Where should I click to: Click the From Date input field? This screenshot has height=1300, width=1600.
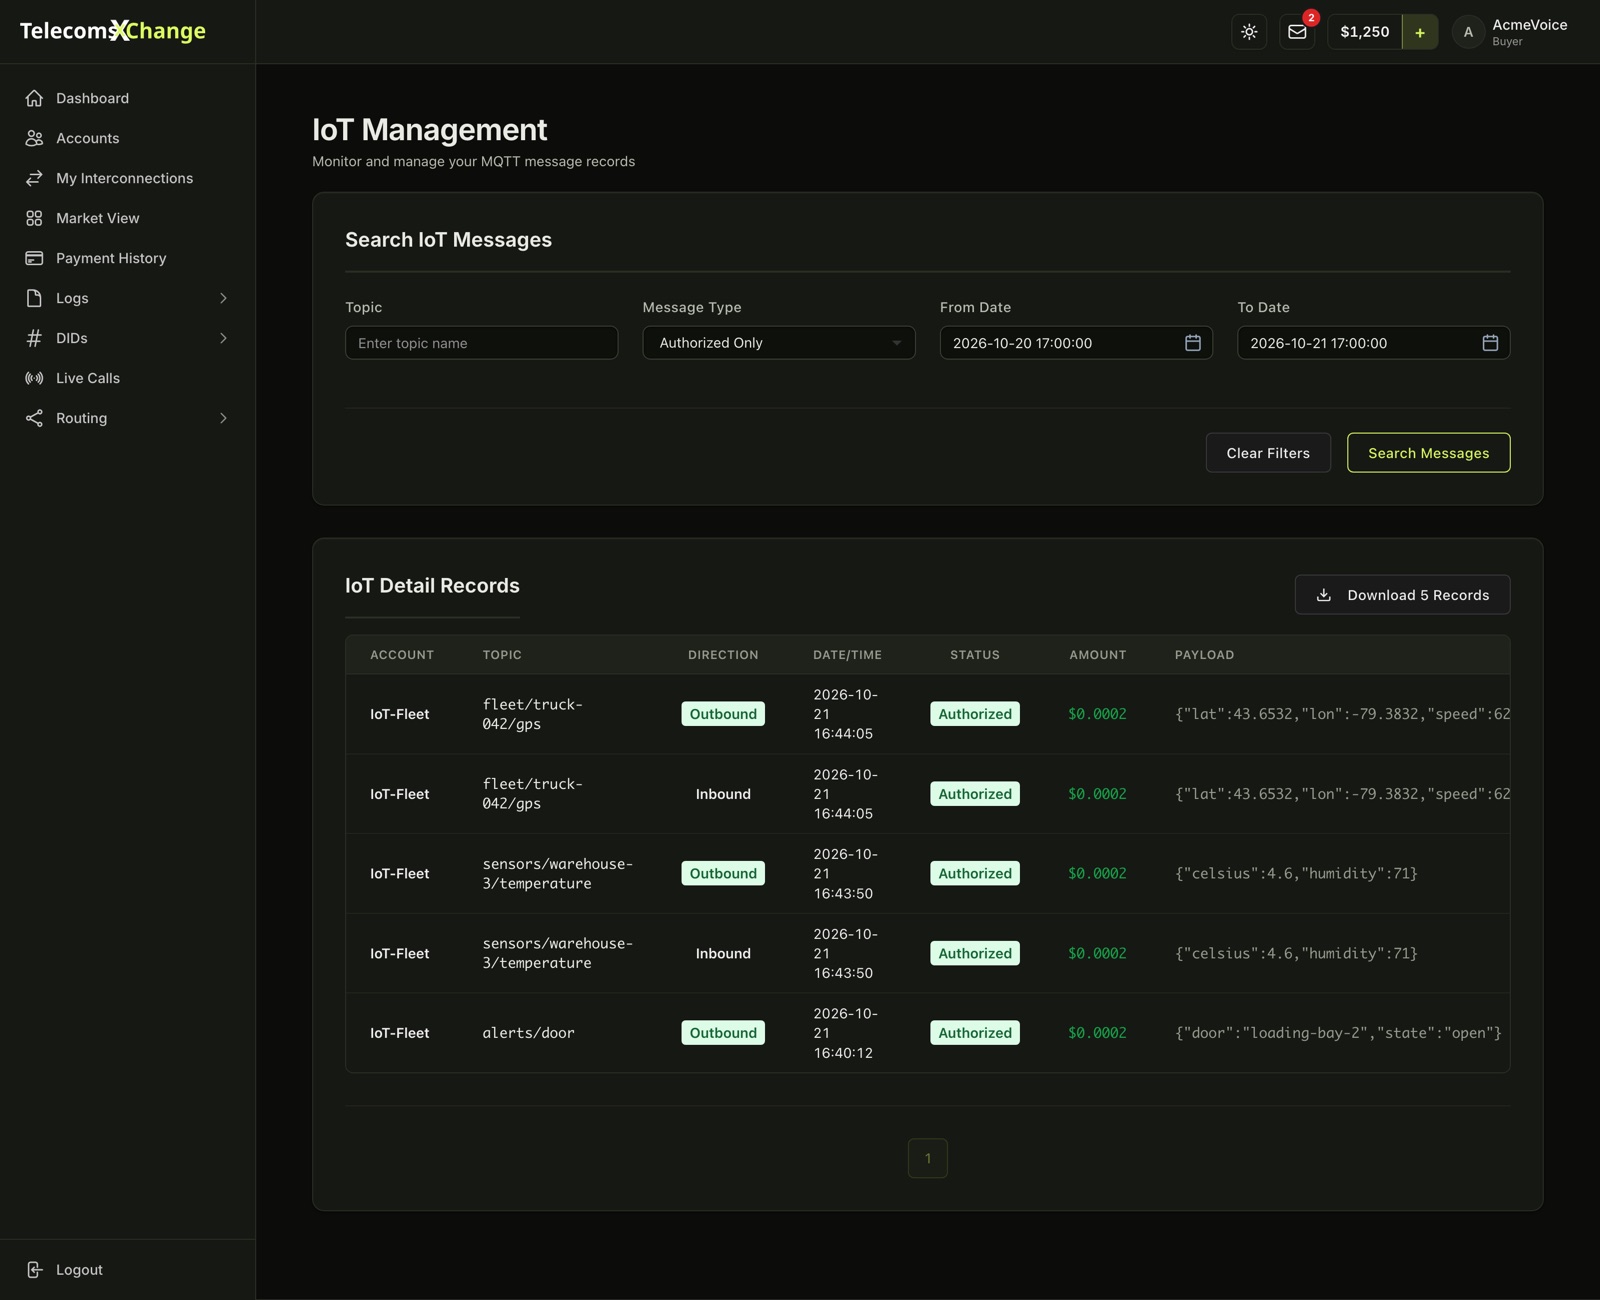click(x=1076, y=343)
